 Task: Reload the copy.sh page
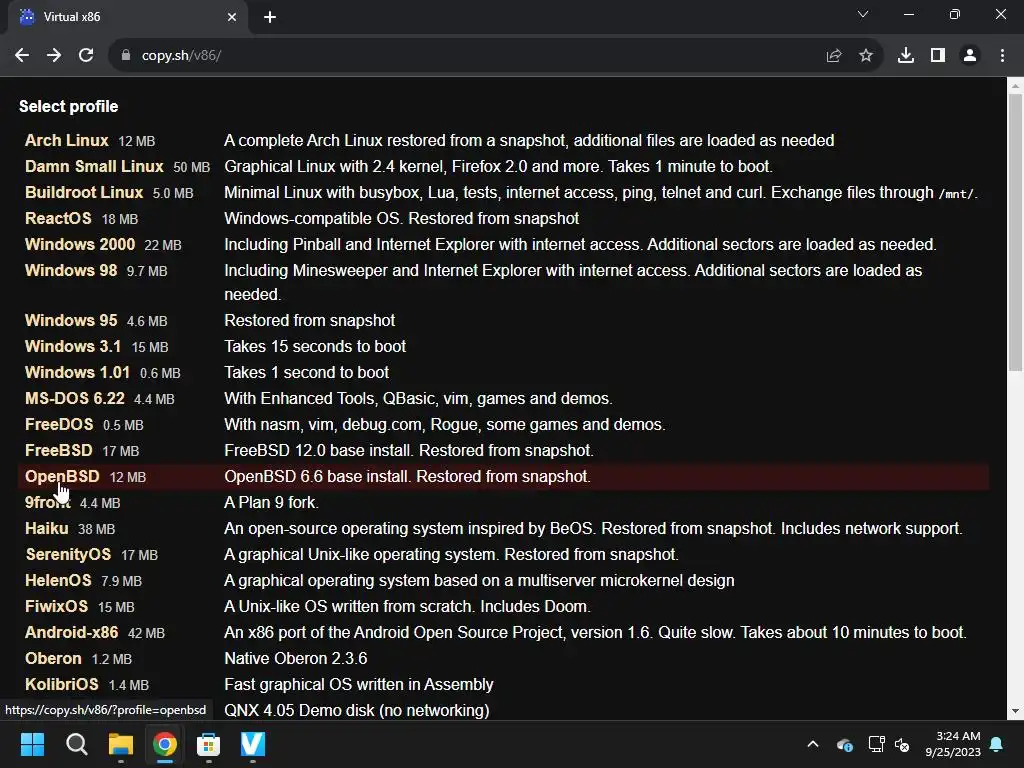coord(86,56)
